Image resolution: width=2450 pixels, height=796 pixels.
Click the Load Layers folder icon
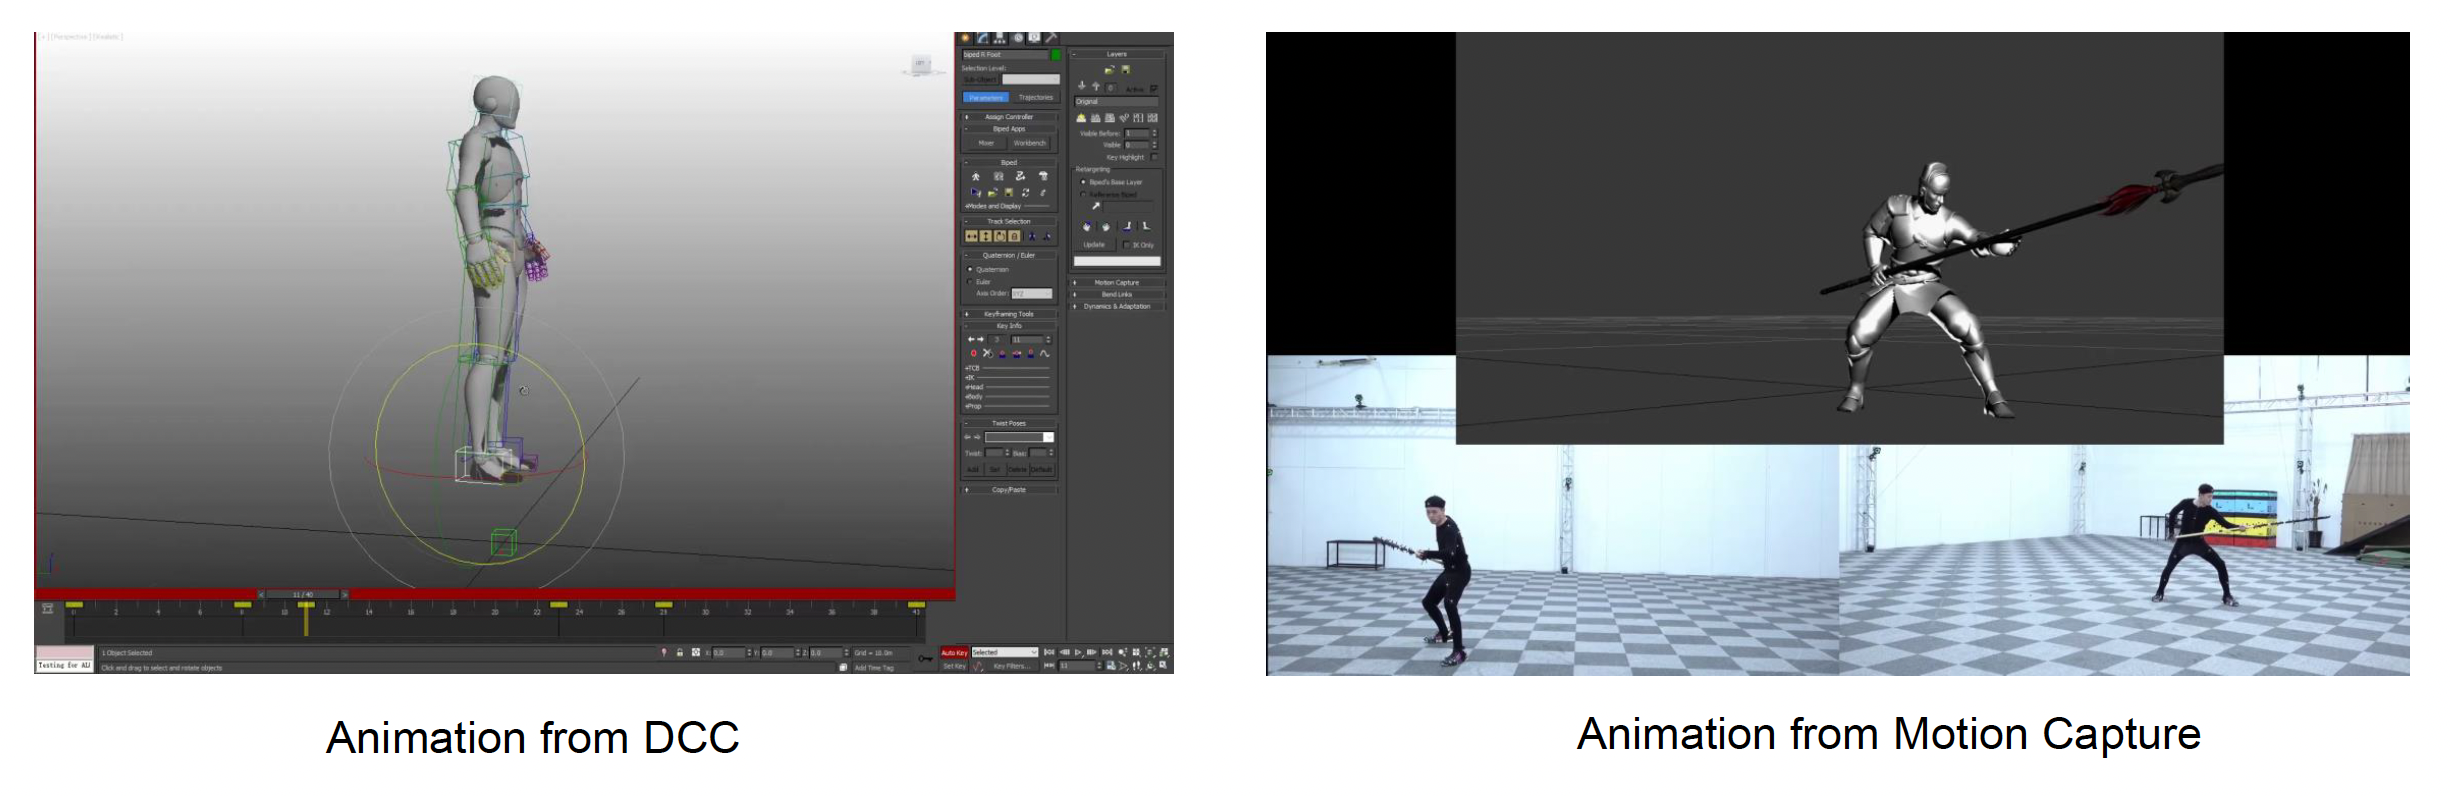pyautogui.click(x=1109, y=70)
